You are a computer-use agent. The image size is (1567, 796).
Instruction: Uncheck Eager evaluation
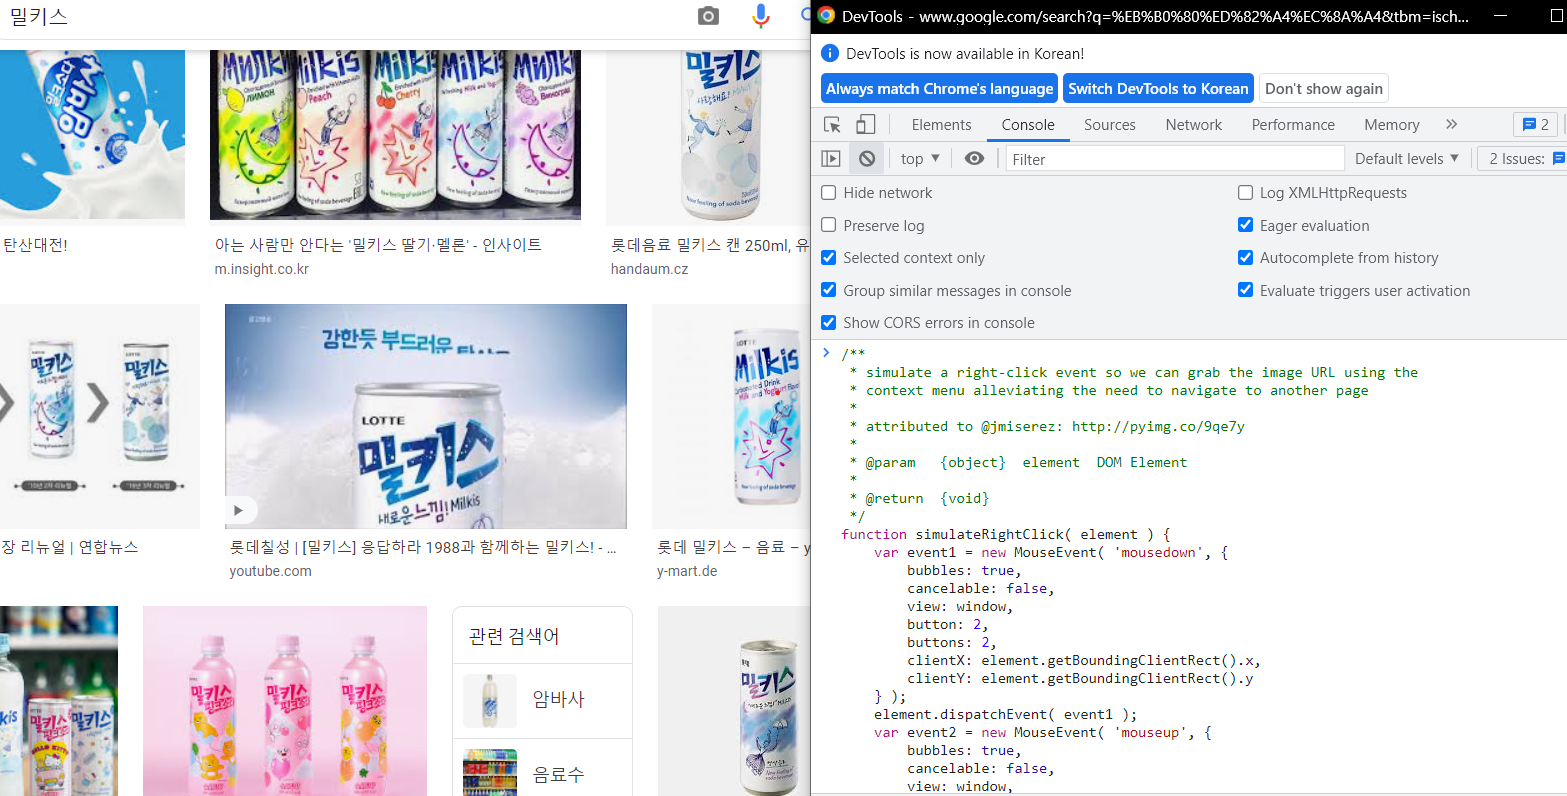(x=1246, y=225)
